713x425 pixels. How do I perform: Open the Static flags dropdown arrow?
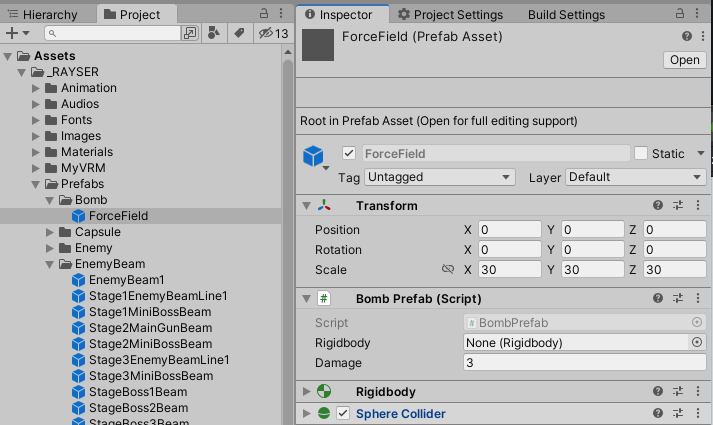tap(701, 153)
